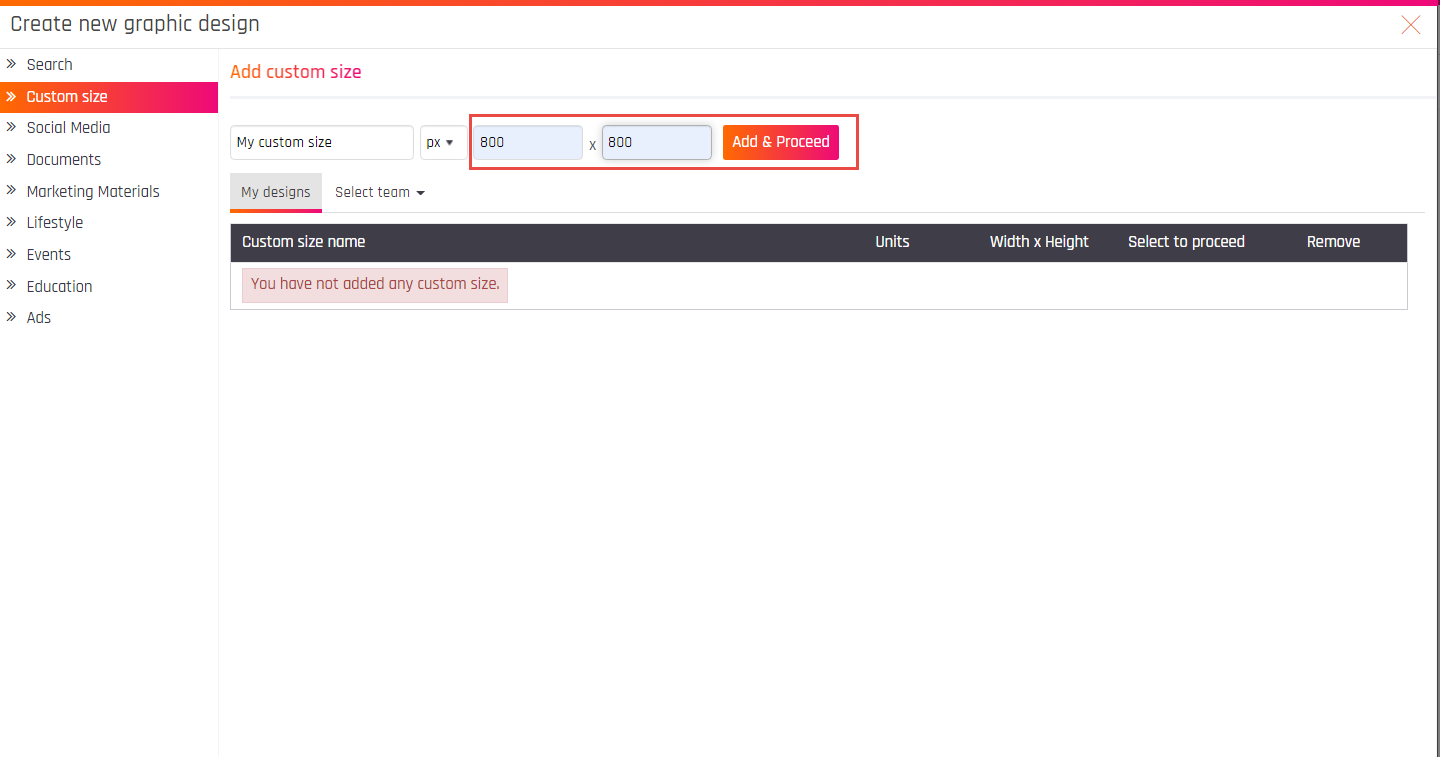Viewport: 1440px width, 757px height.
Task: Open the Social Media category
Action: (68, 128)
